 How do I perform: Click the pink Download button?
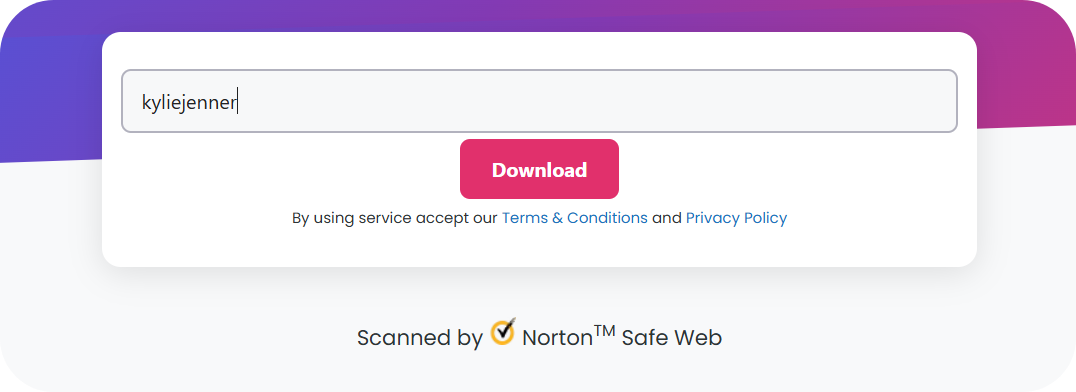[539, 169]
